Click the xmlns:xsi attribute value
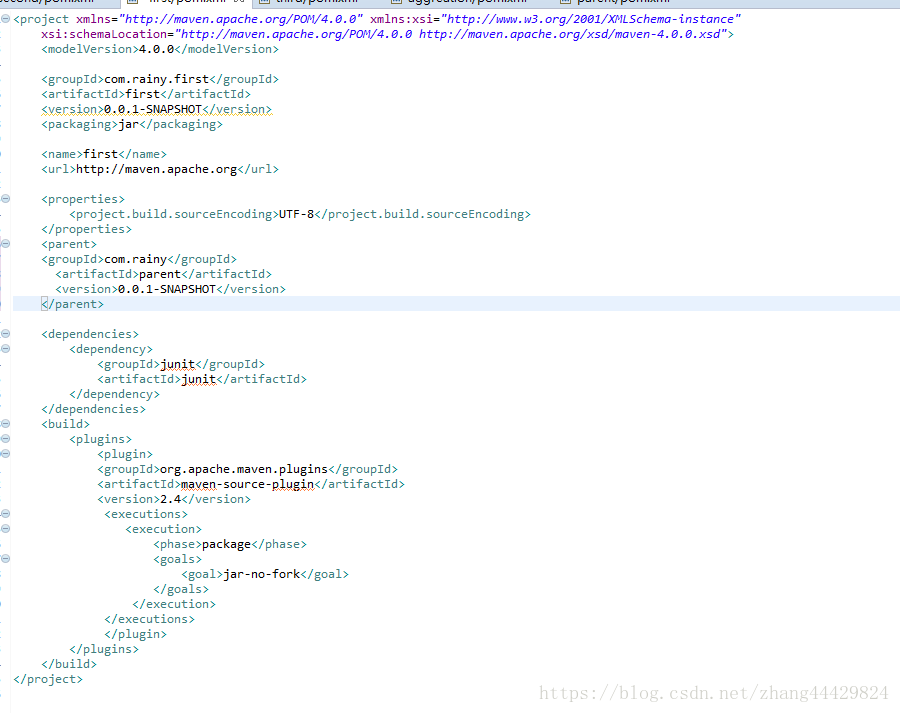 [x=591, y=19]
